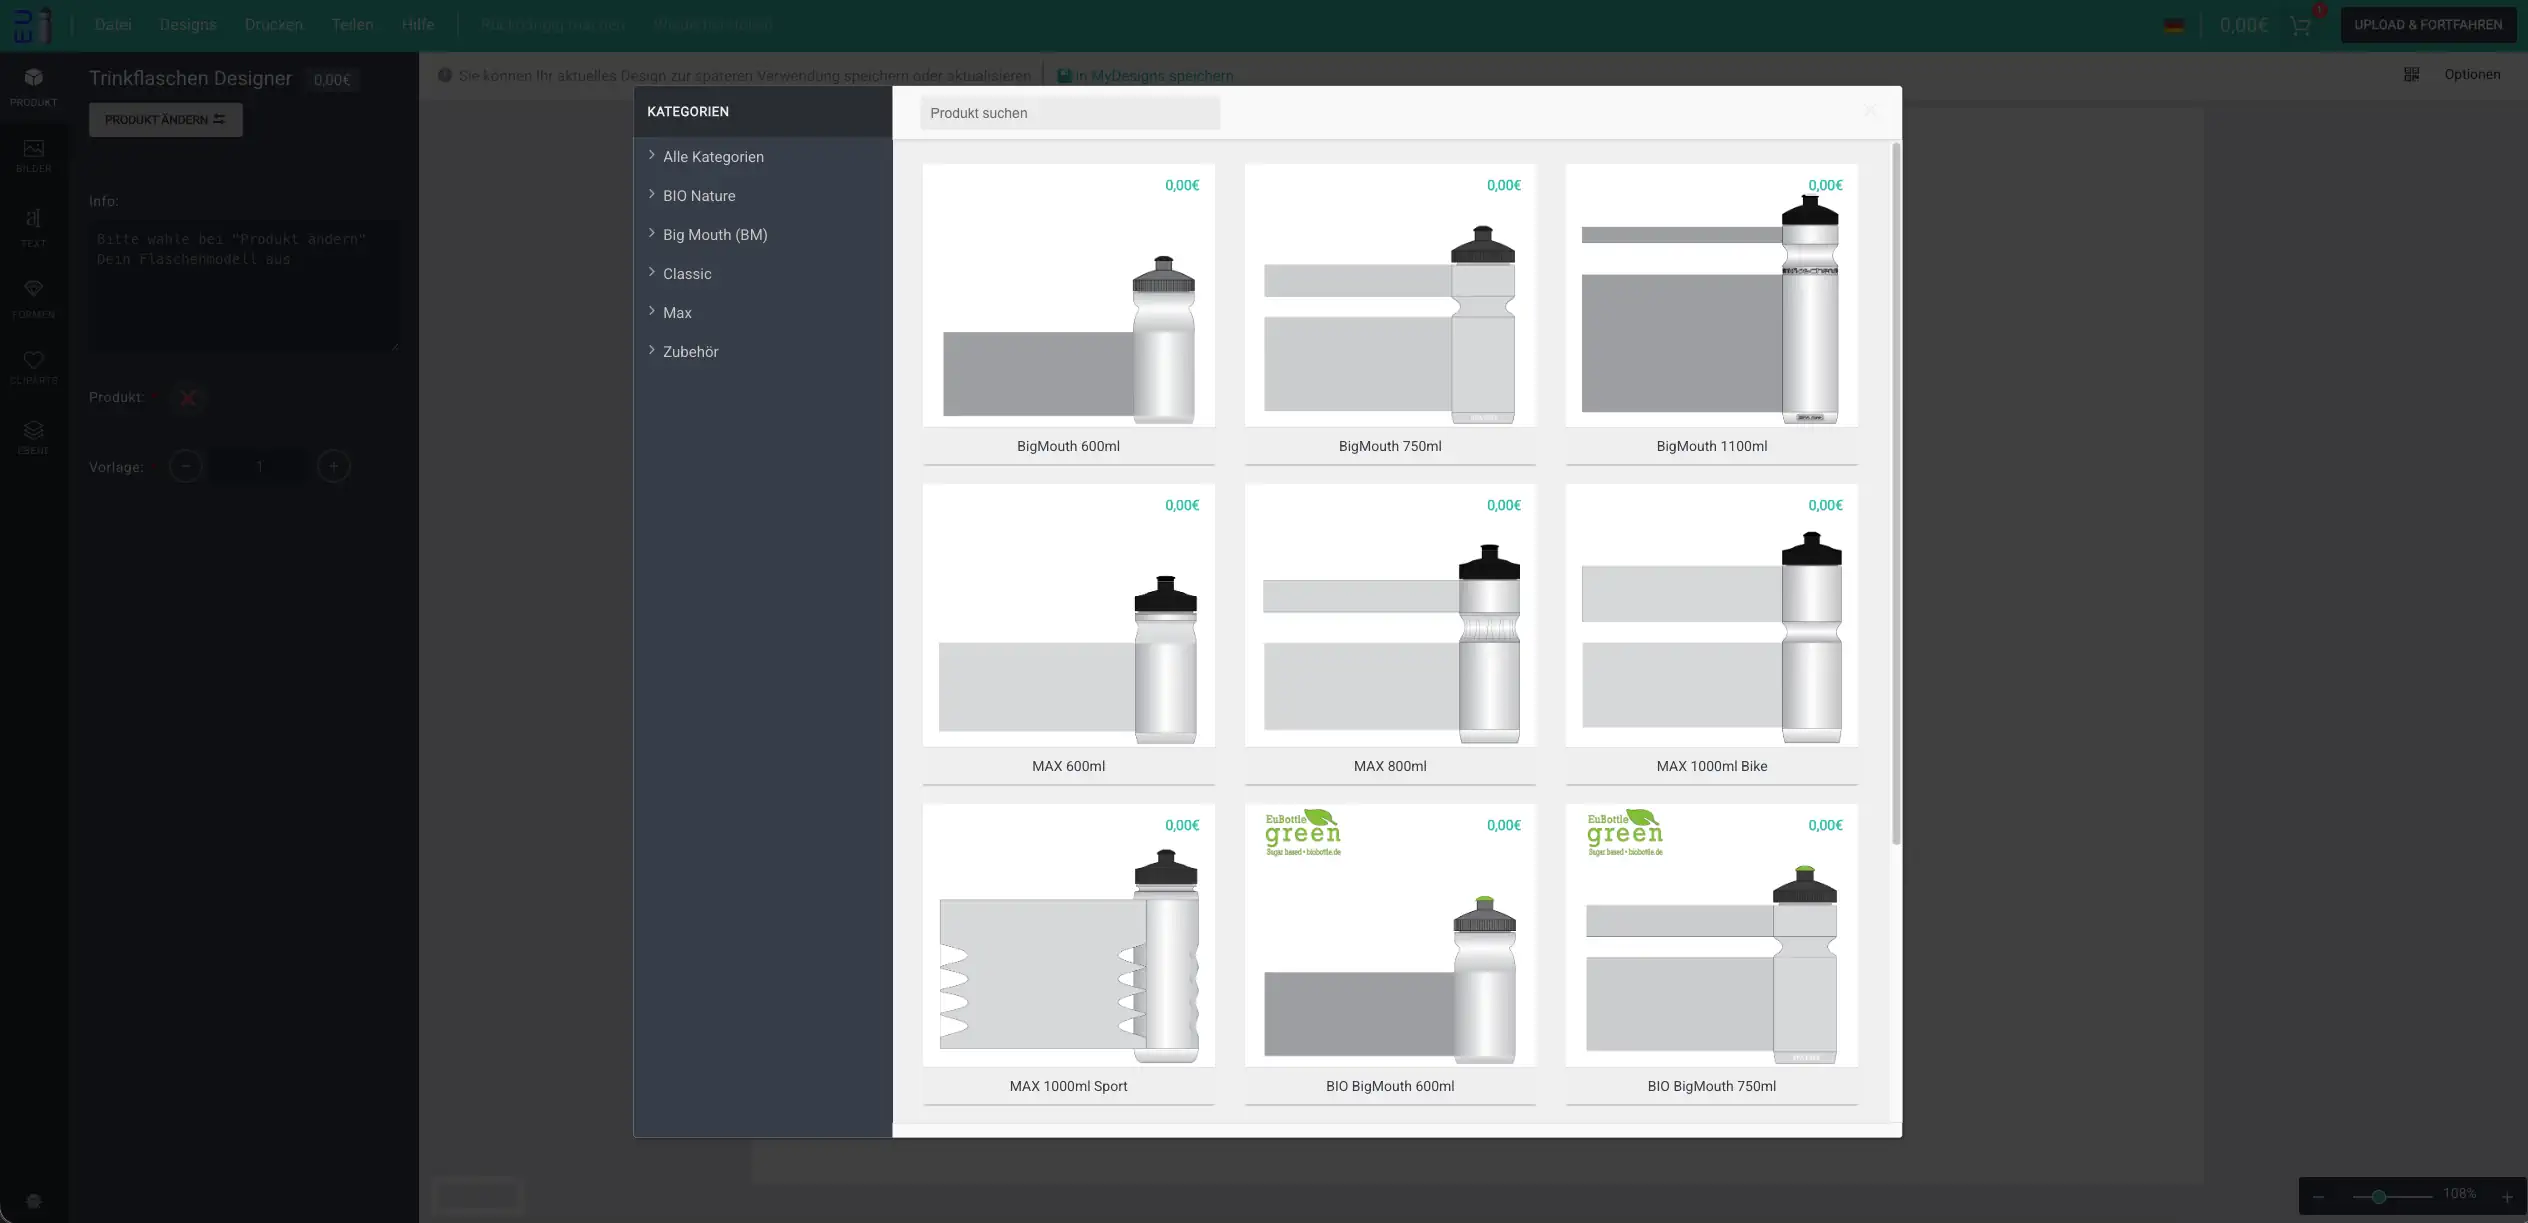Open the Formen sidebar panel icon

pyautogui.click(x=33, y=298)
